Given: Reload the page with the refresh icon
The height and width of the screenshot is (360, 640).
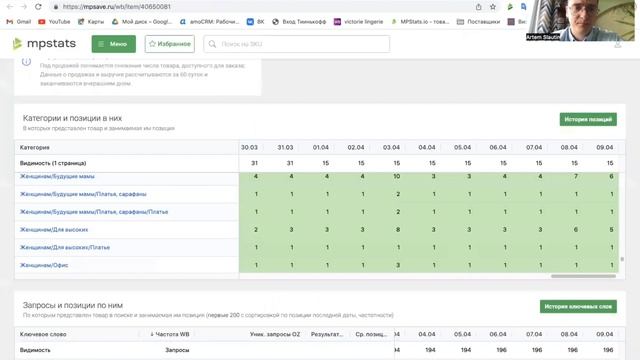Looking at the screenshot, I should (38, 7).
